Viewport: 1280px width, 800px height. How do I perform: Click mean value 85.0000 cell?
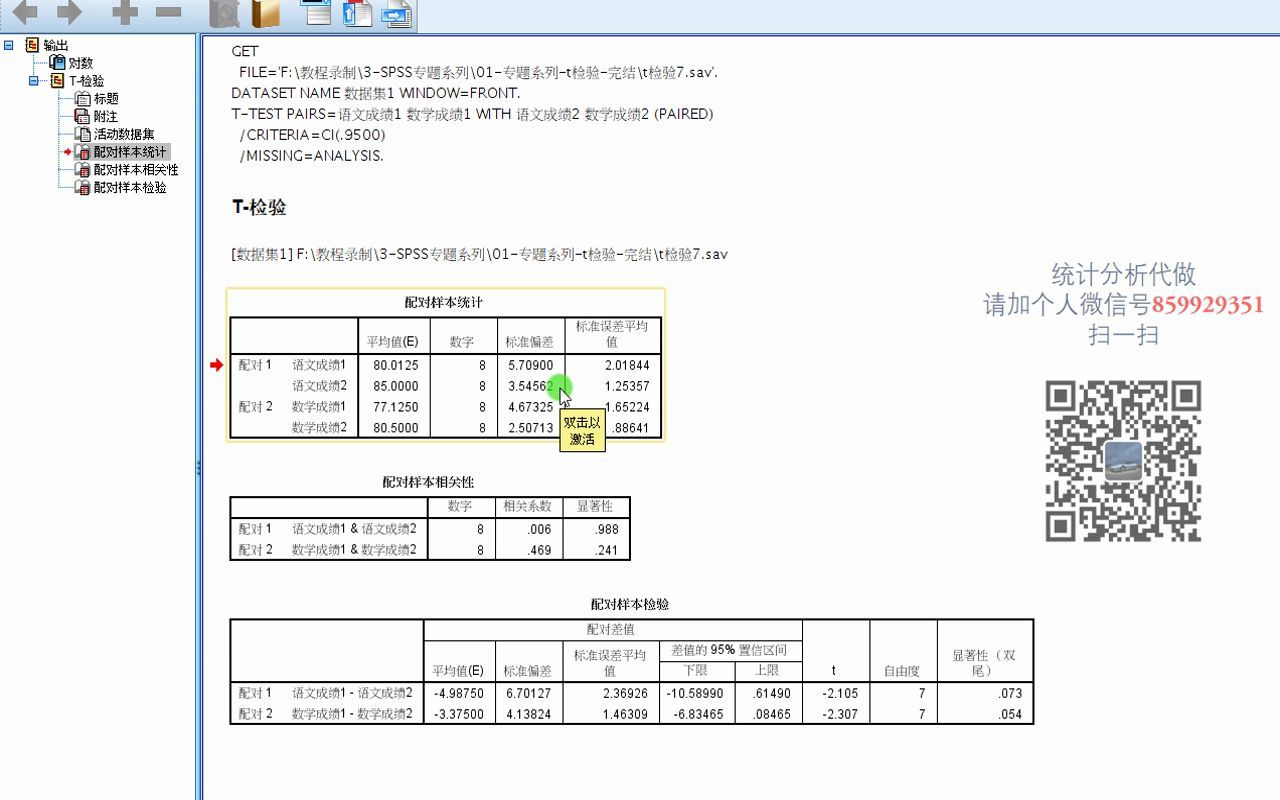[x=396, y=386]
